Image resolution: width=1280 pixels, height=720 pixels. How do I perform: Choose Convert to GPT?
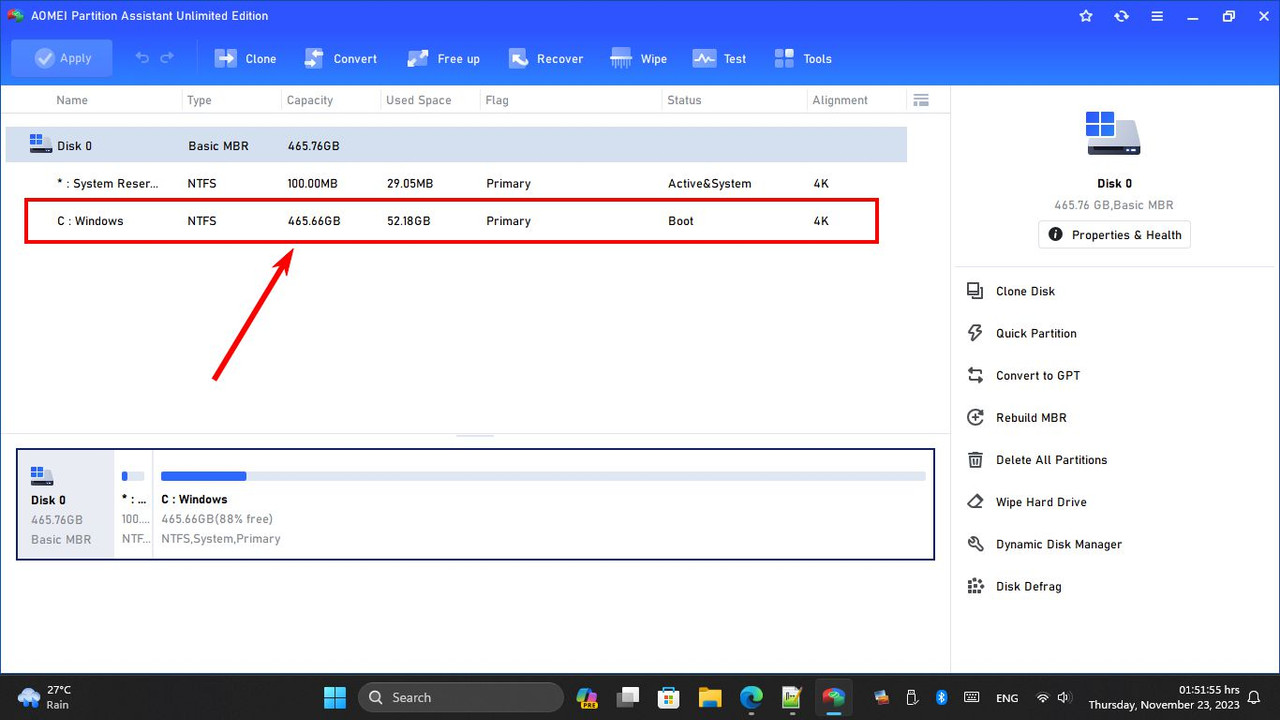(1038, 375)
